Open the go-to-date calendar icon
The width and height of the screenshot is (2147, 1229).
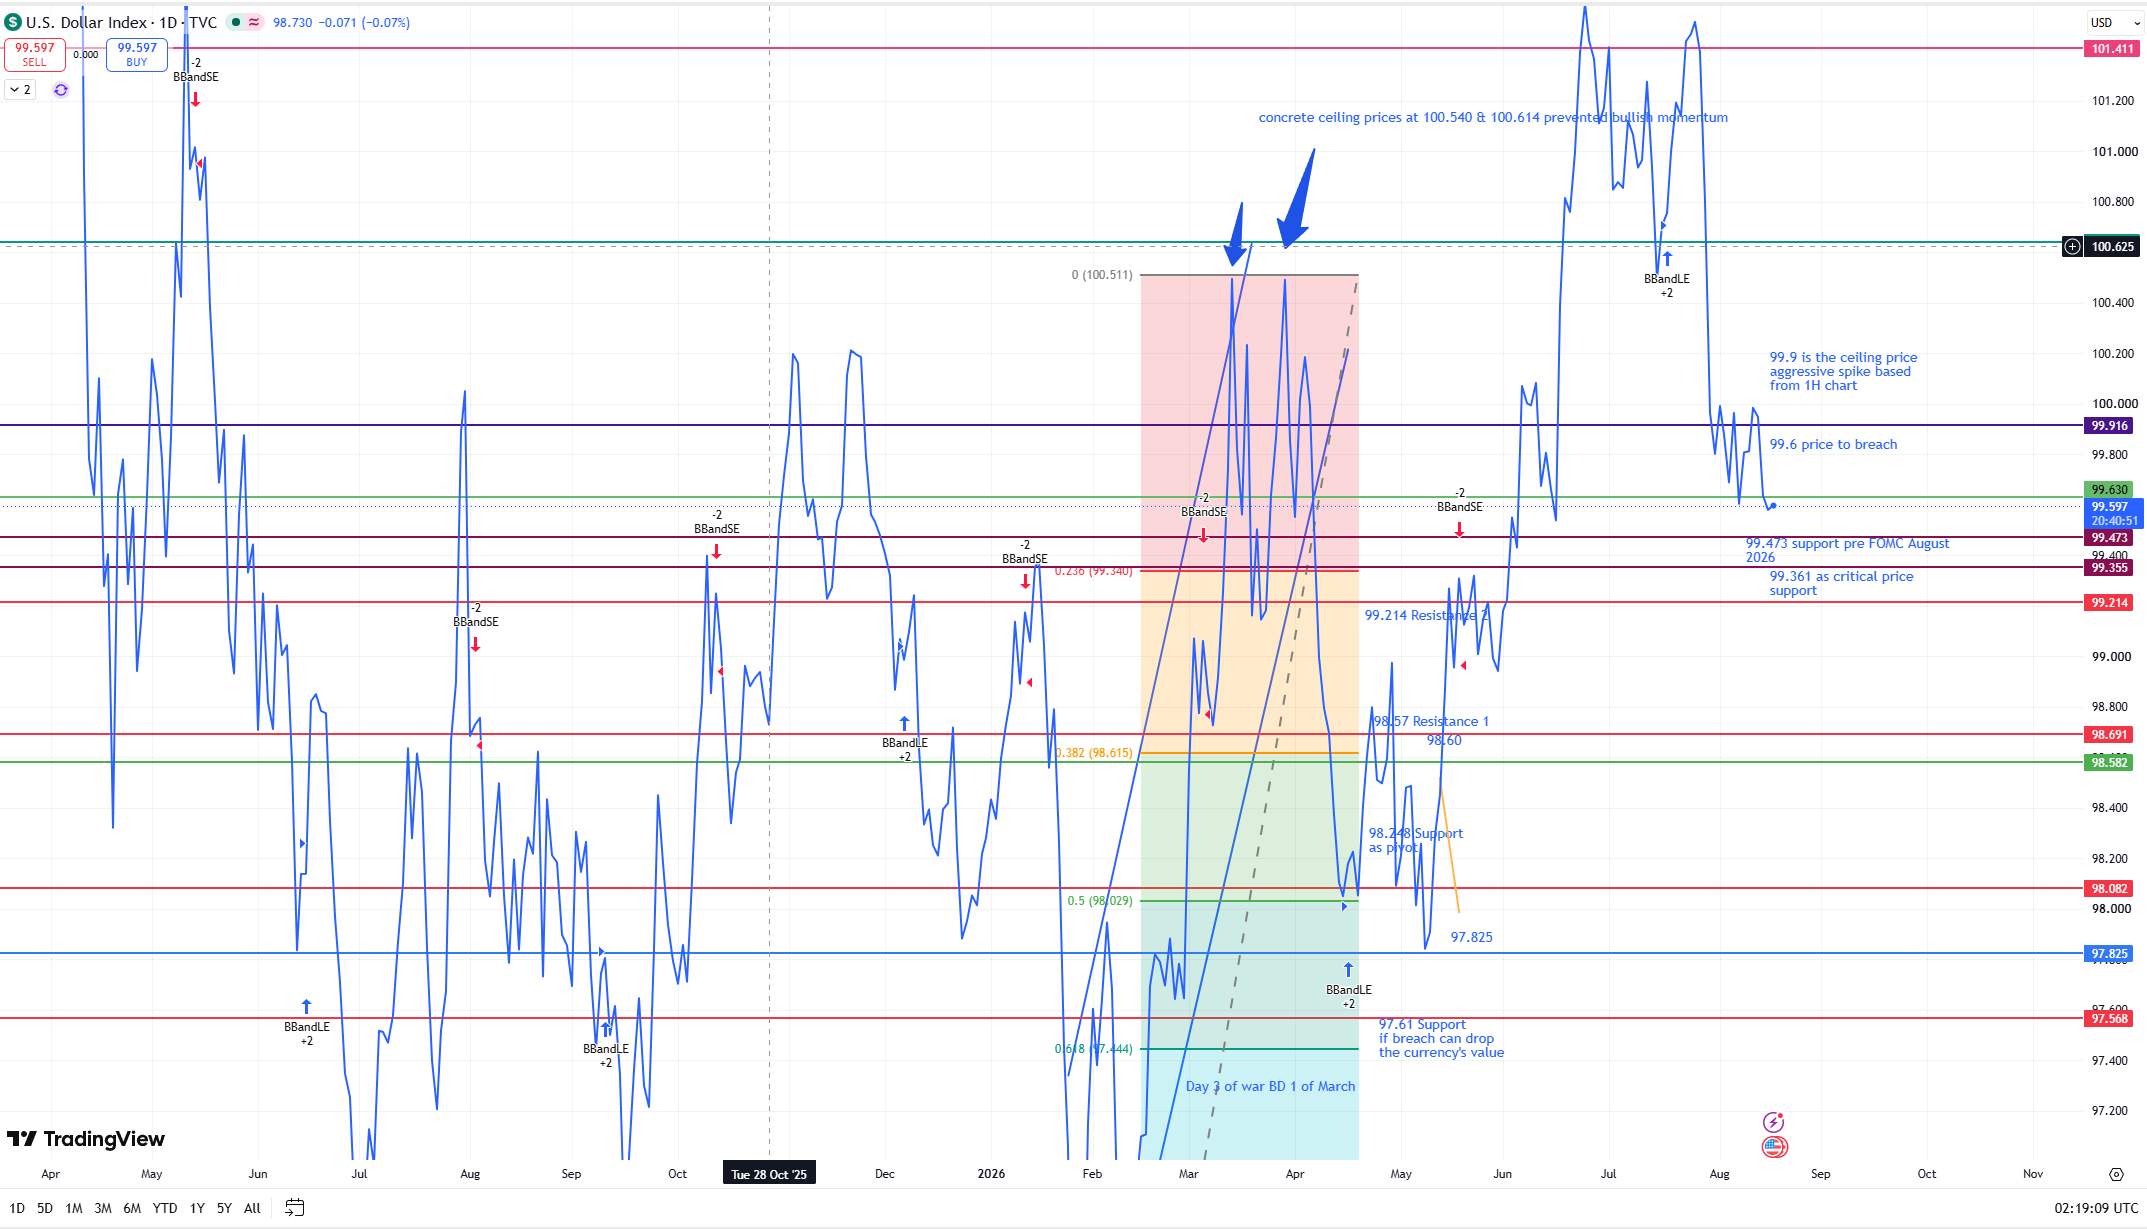[294, 1208]
